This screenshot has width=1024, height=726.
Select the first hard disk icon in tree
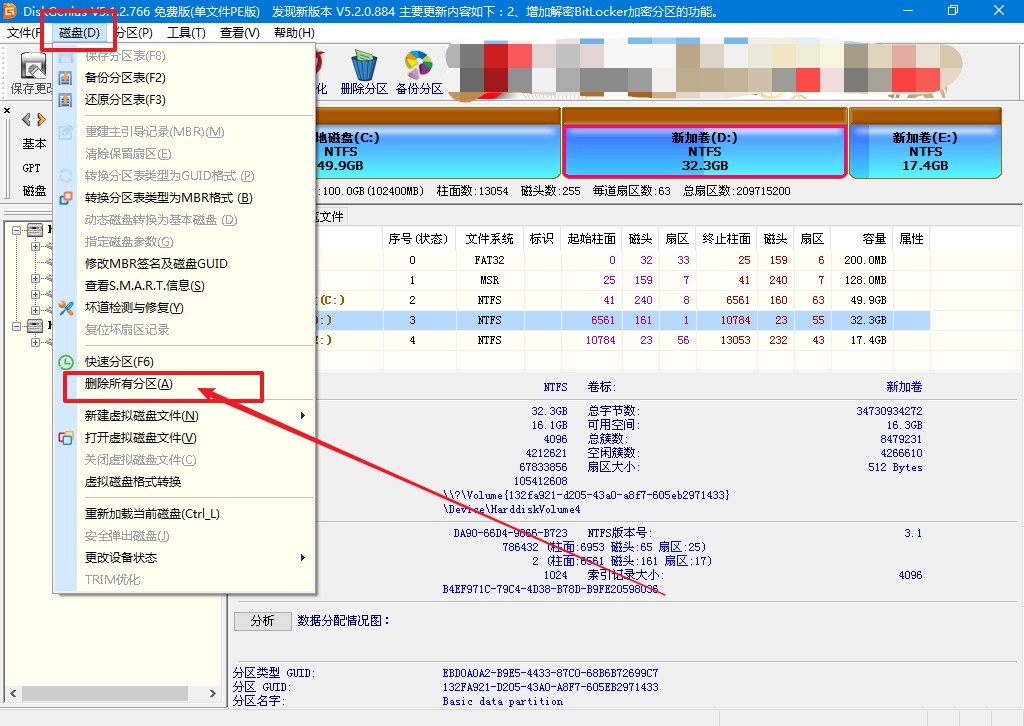click(35, 230)
